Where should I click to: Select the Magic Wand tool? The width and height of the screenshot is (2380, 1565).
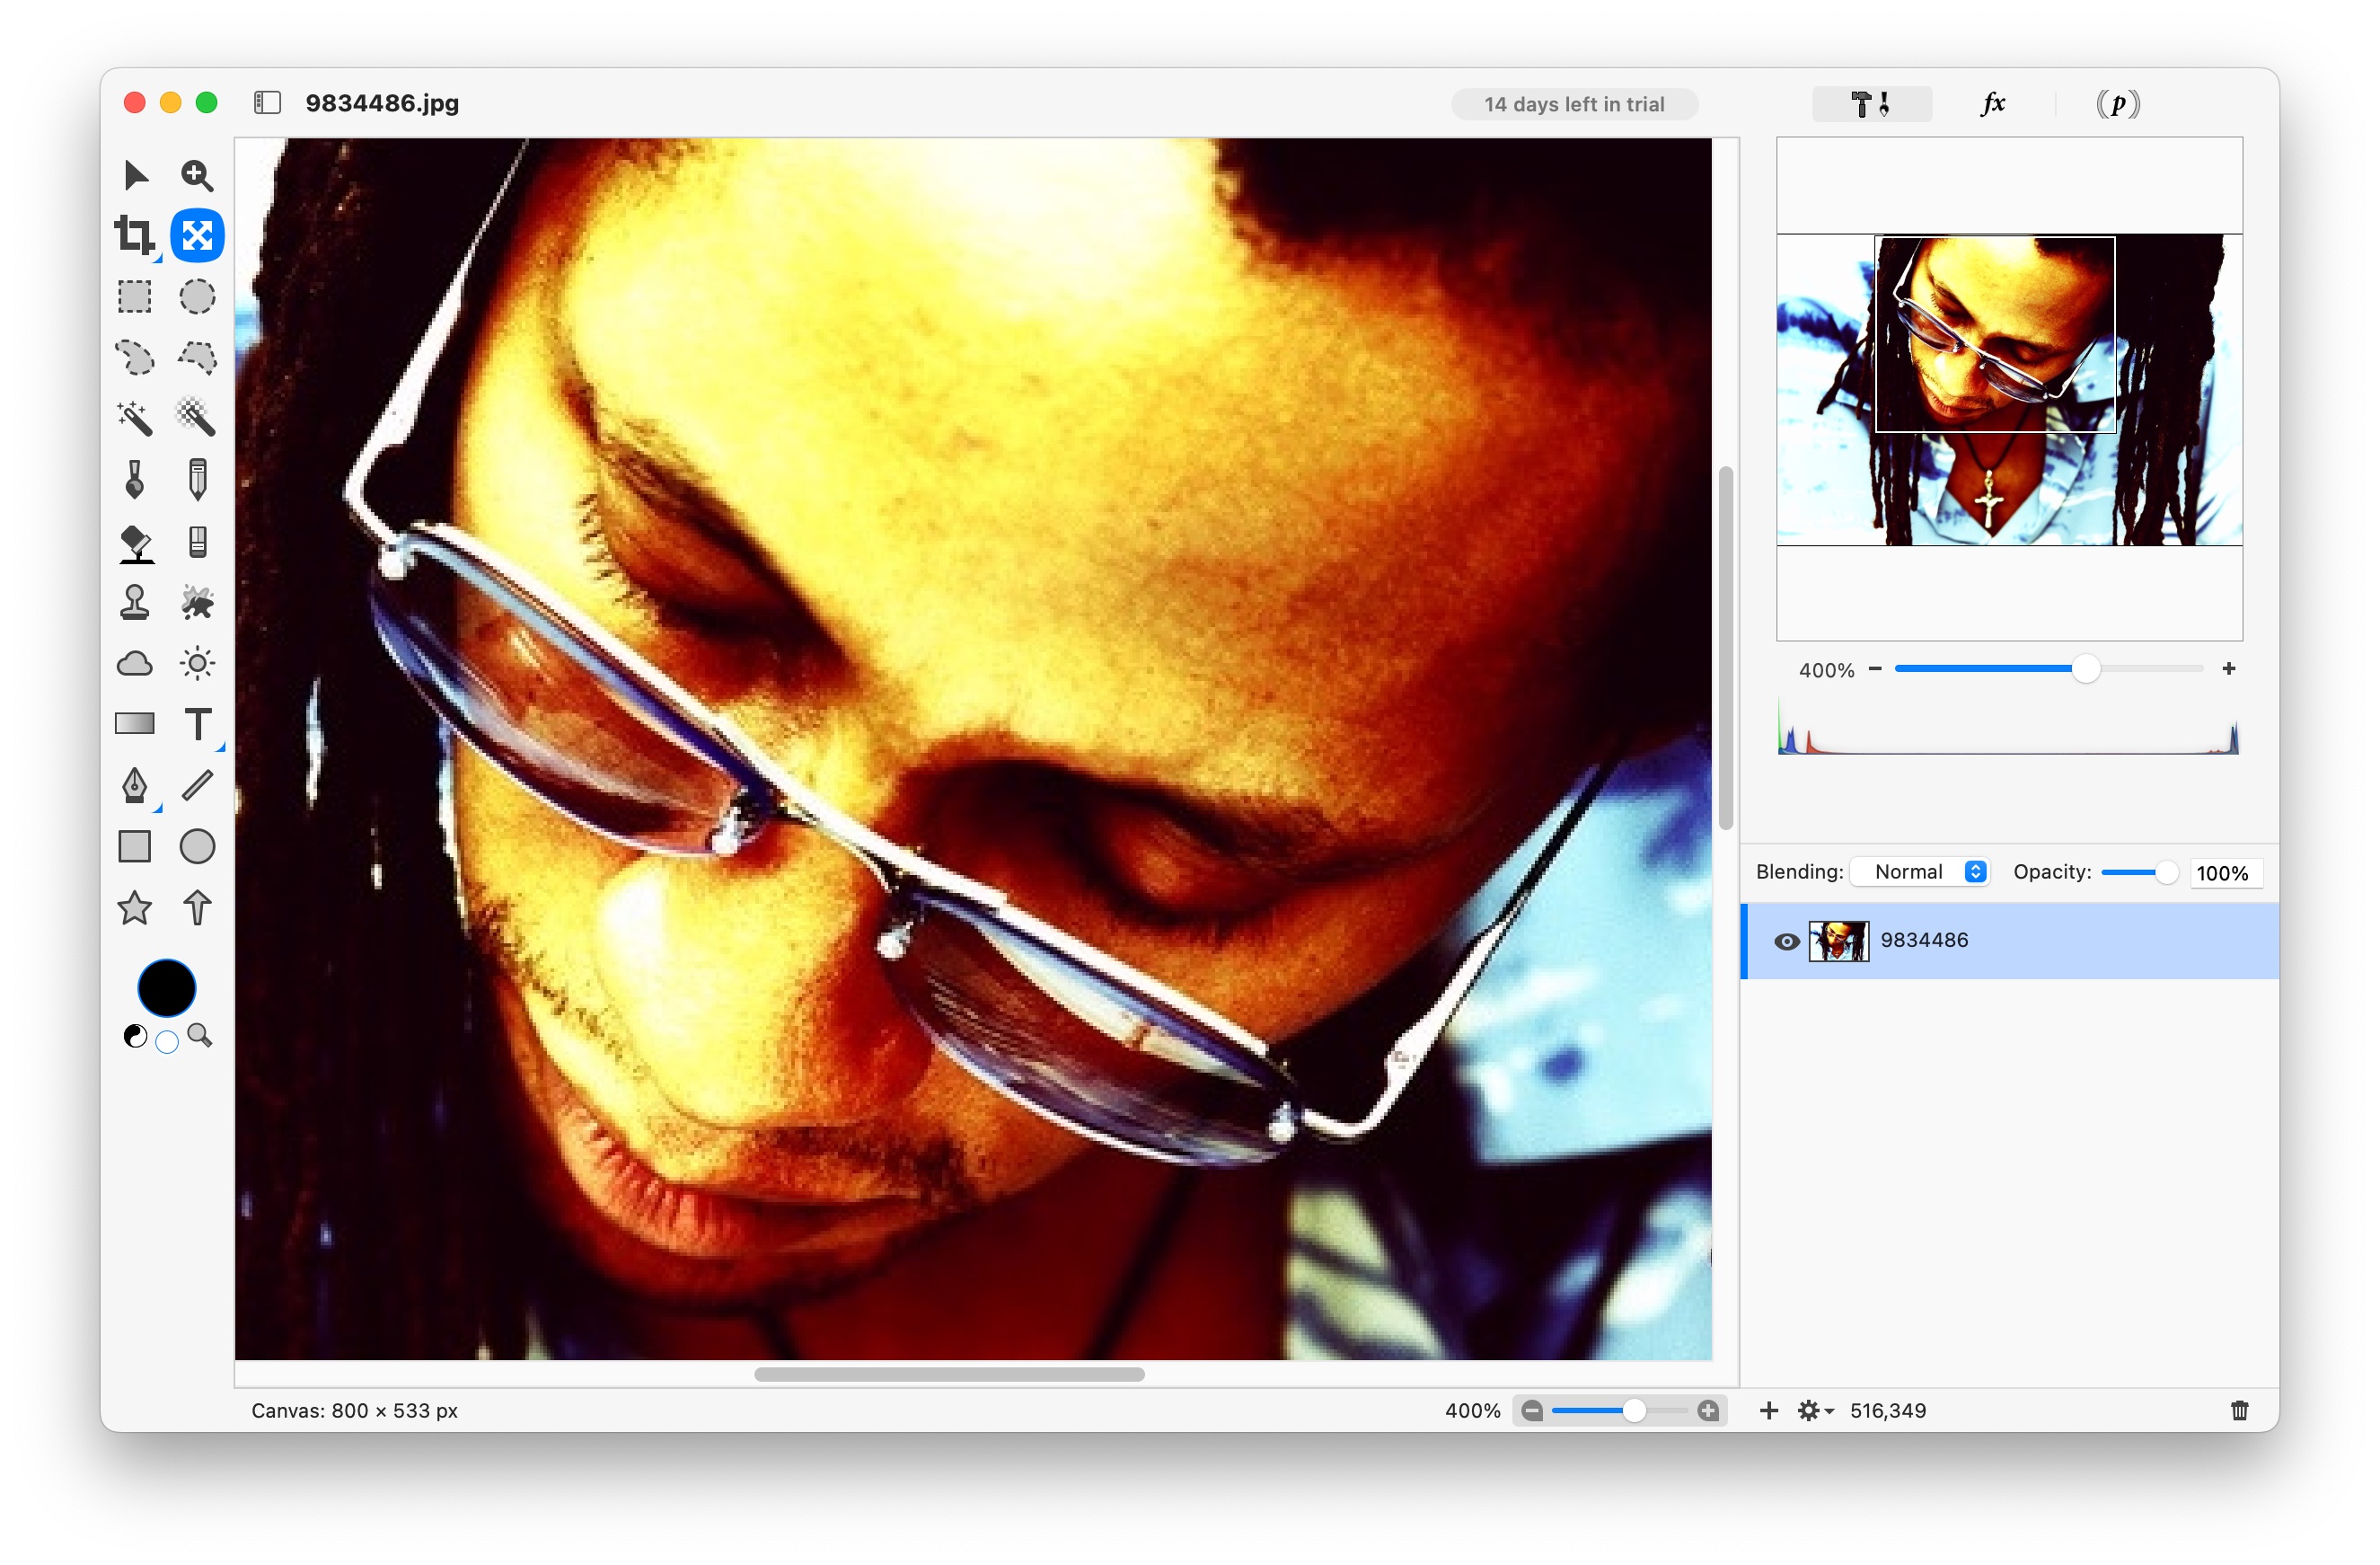134,418
